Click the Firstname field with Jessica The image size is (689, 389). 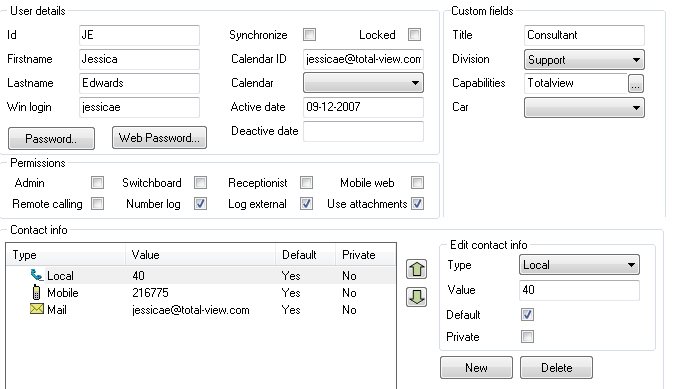tap(139, 59)
